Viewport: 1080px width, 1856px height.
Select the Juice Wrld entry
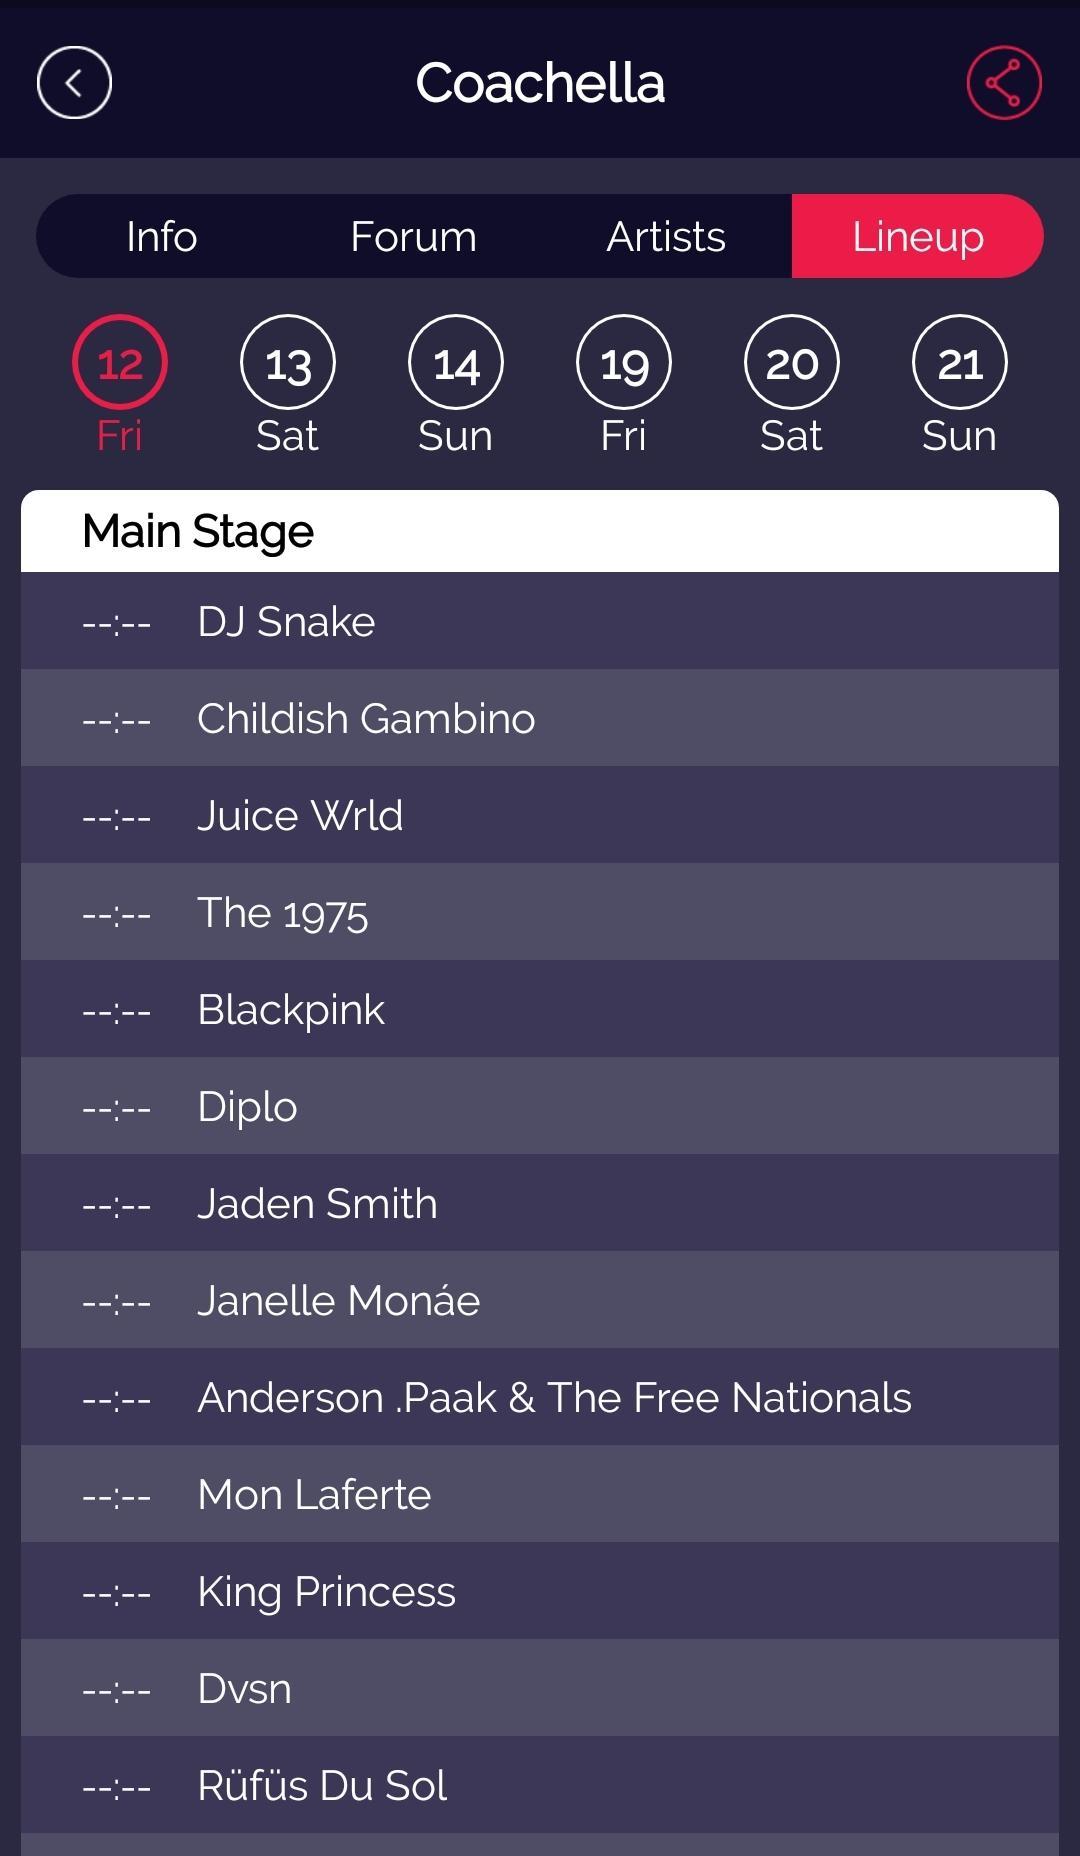point(540,815)
